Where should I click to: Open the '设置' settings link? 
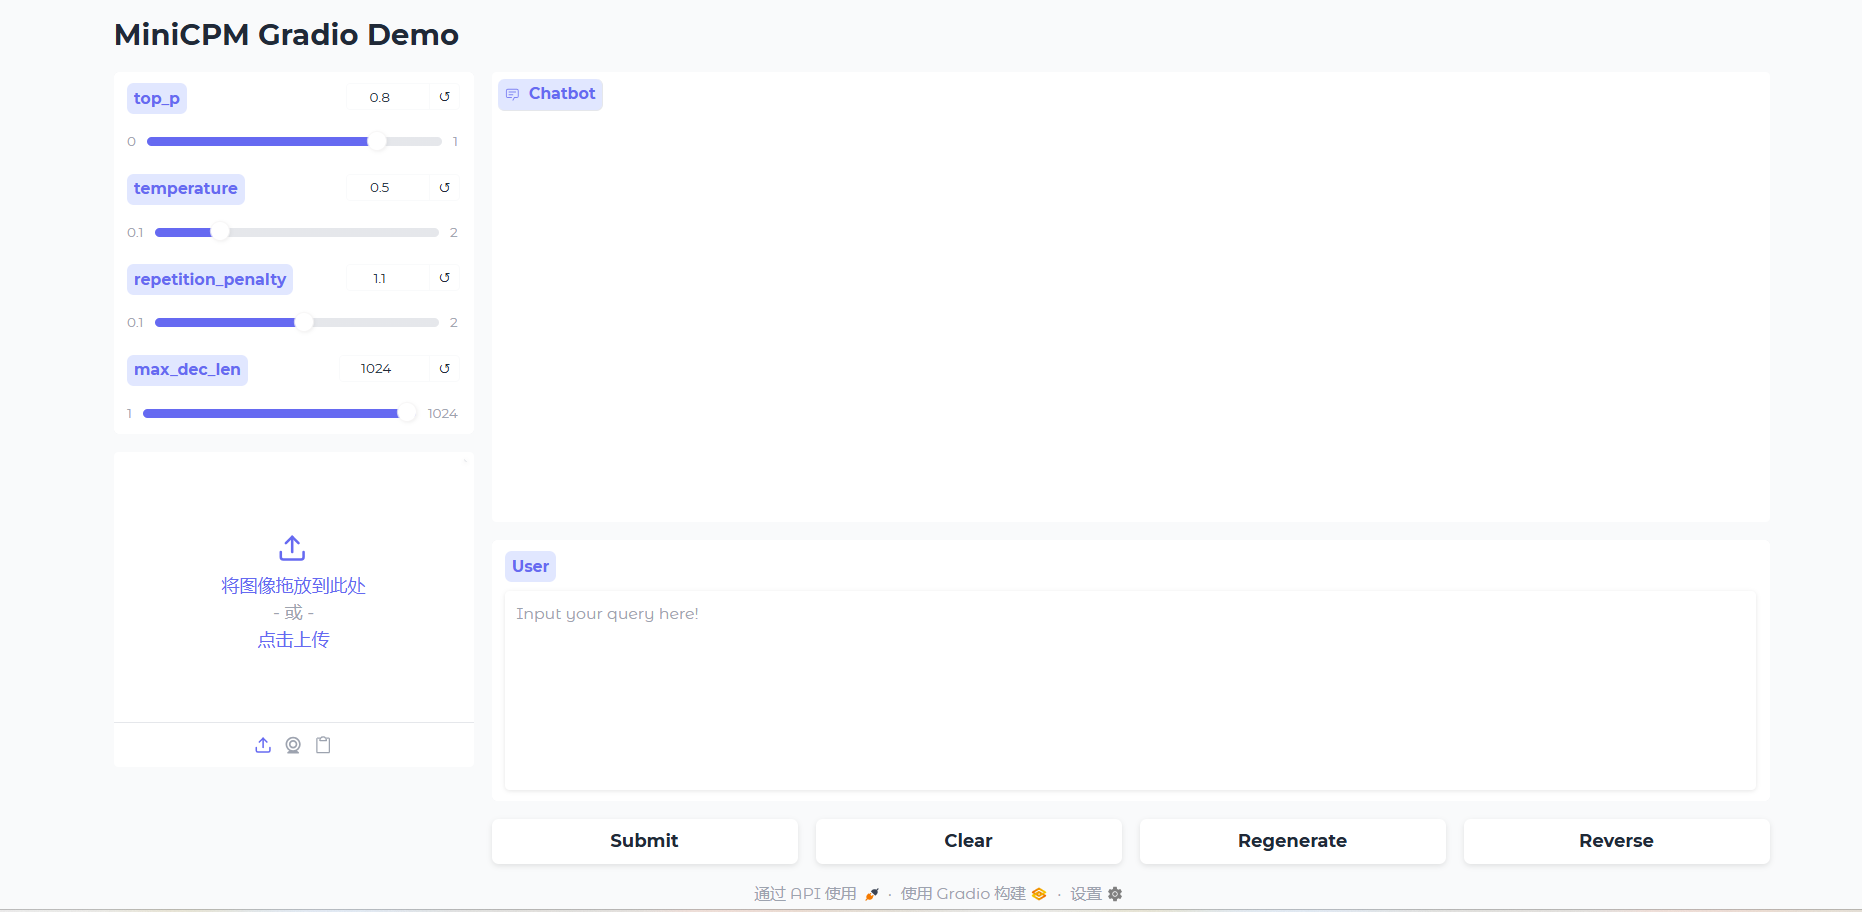point(1096,894)
